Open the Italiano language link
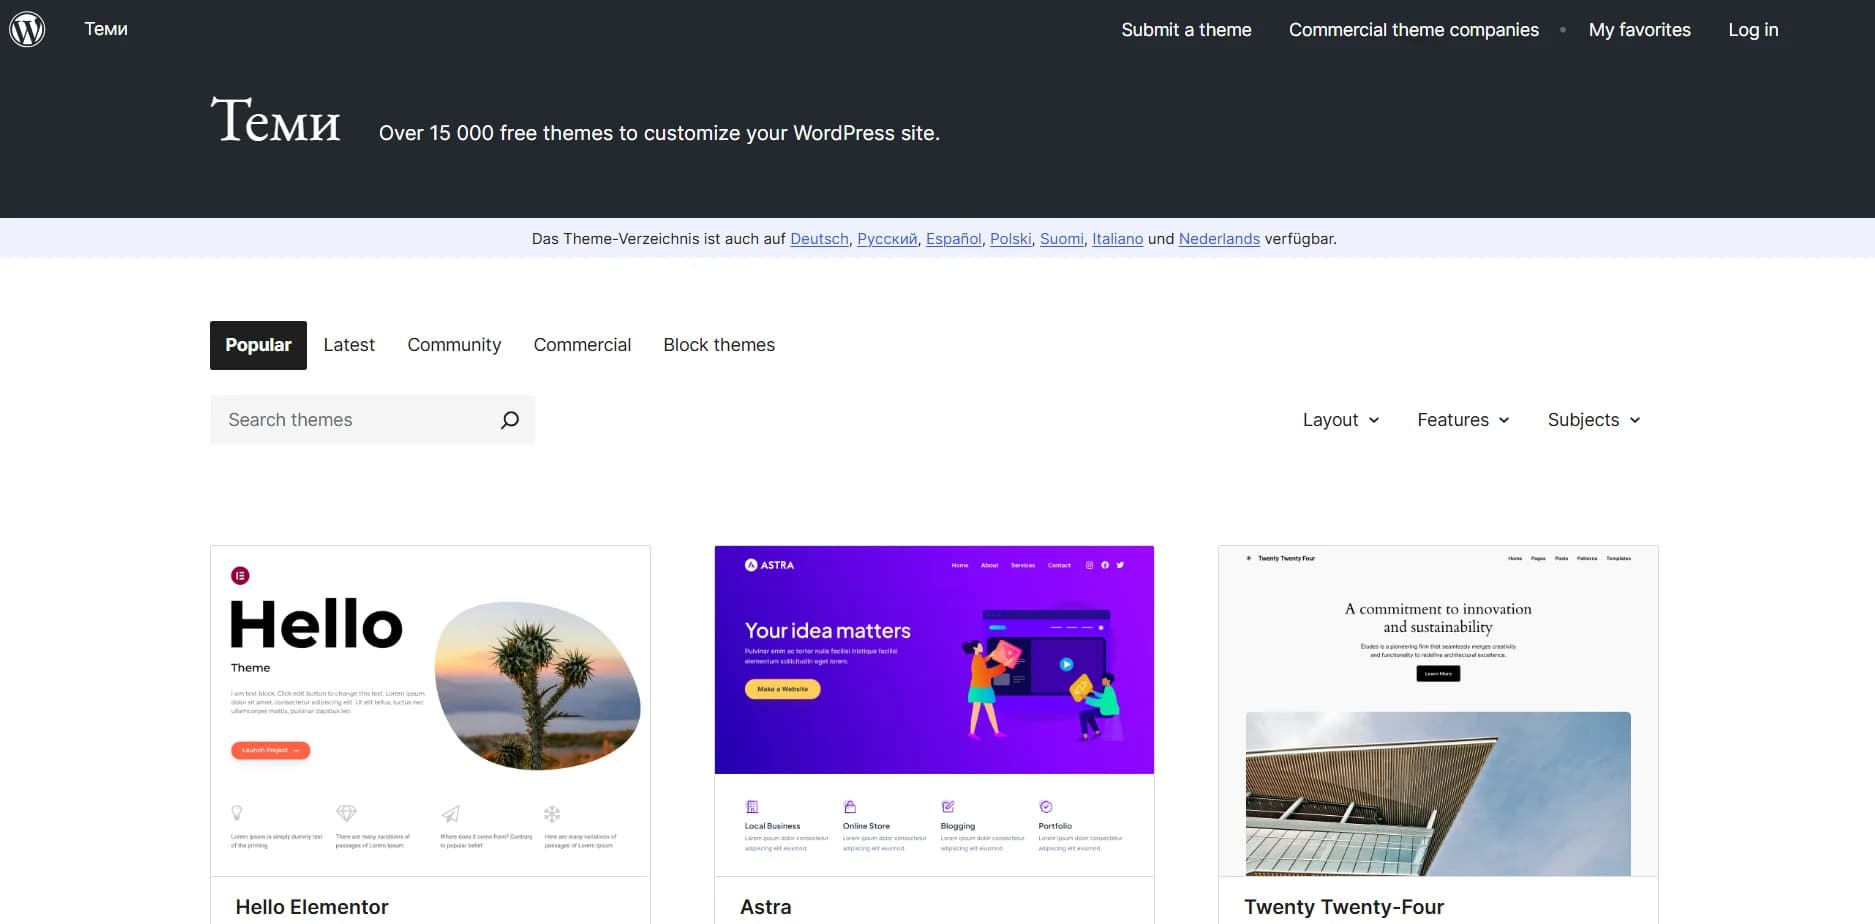The image size is (1875, 924). tap(1117, 239)
